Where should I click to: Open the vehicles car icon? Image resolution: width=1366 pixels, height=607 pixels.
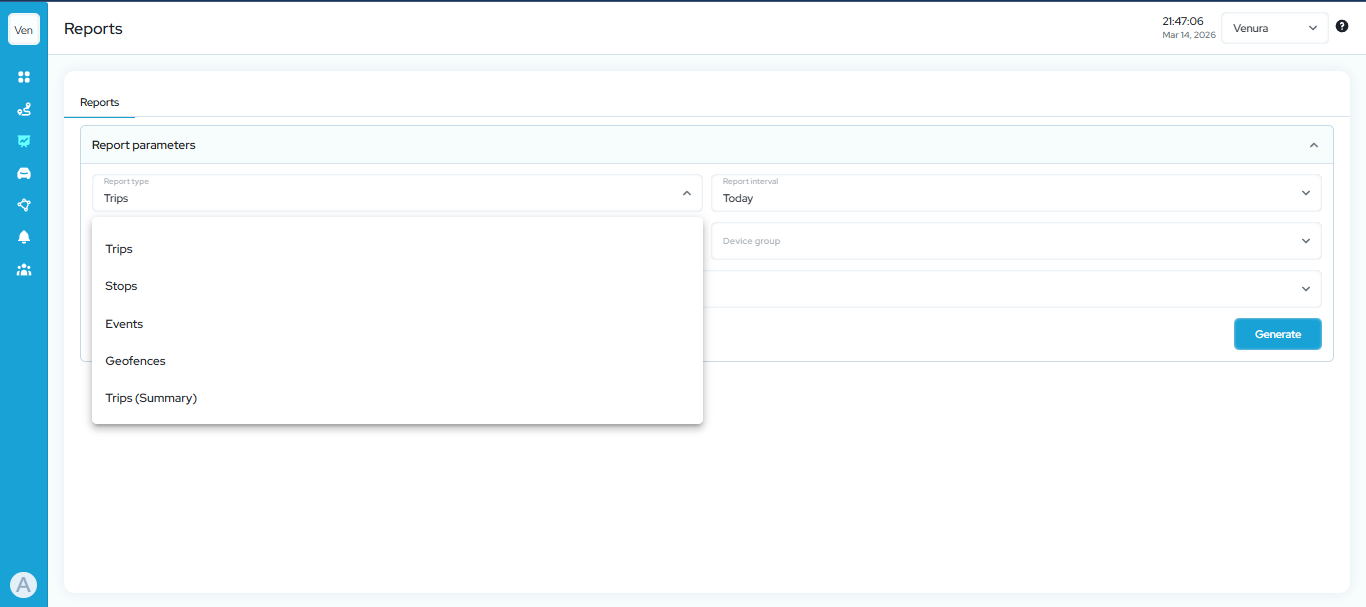24,173
